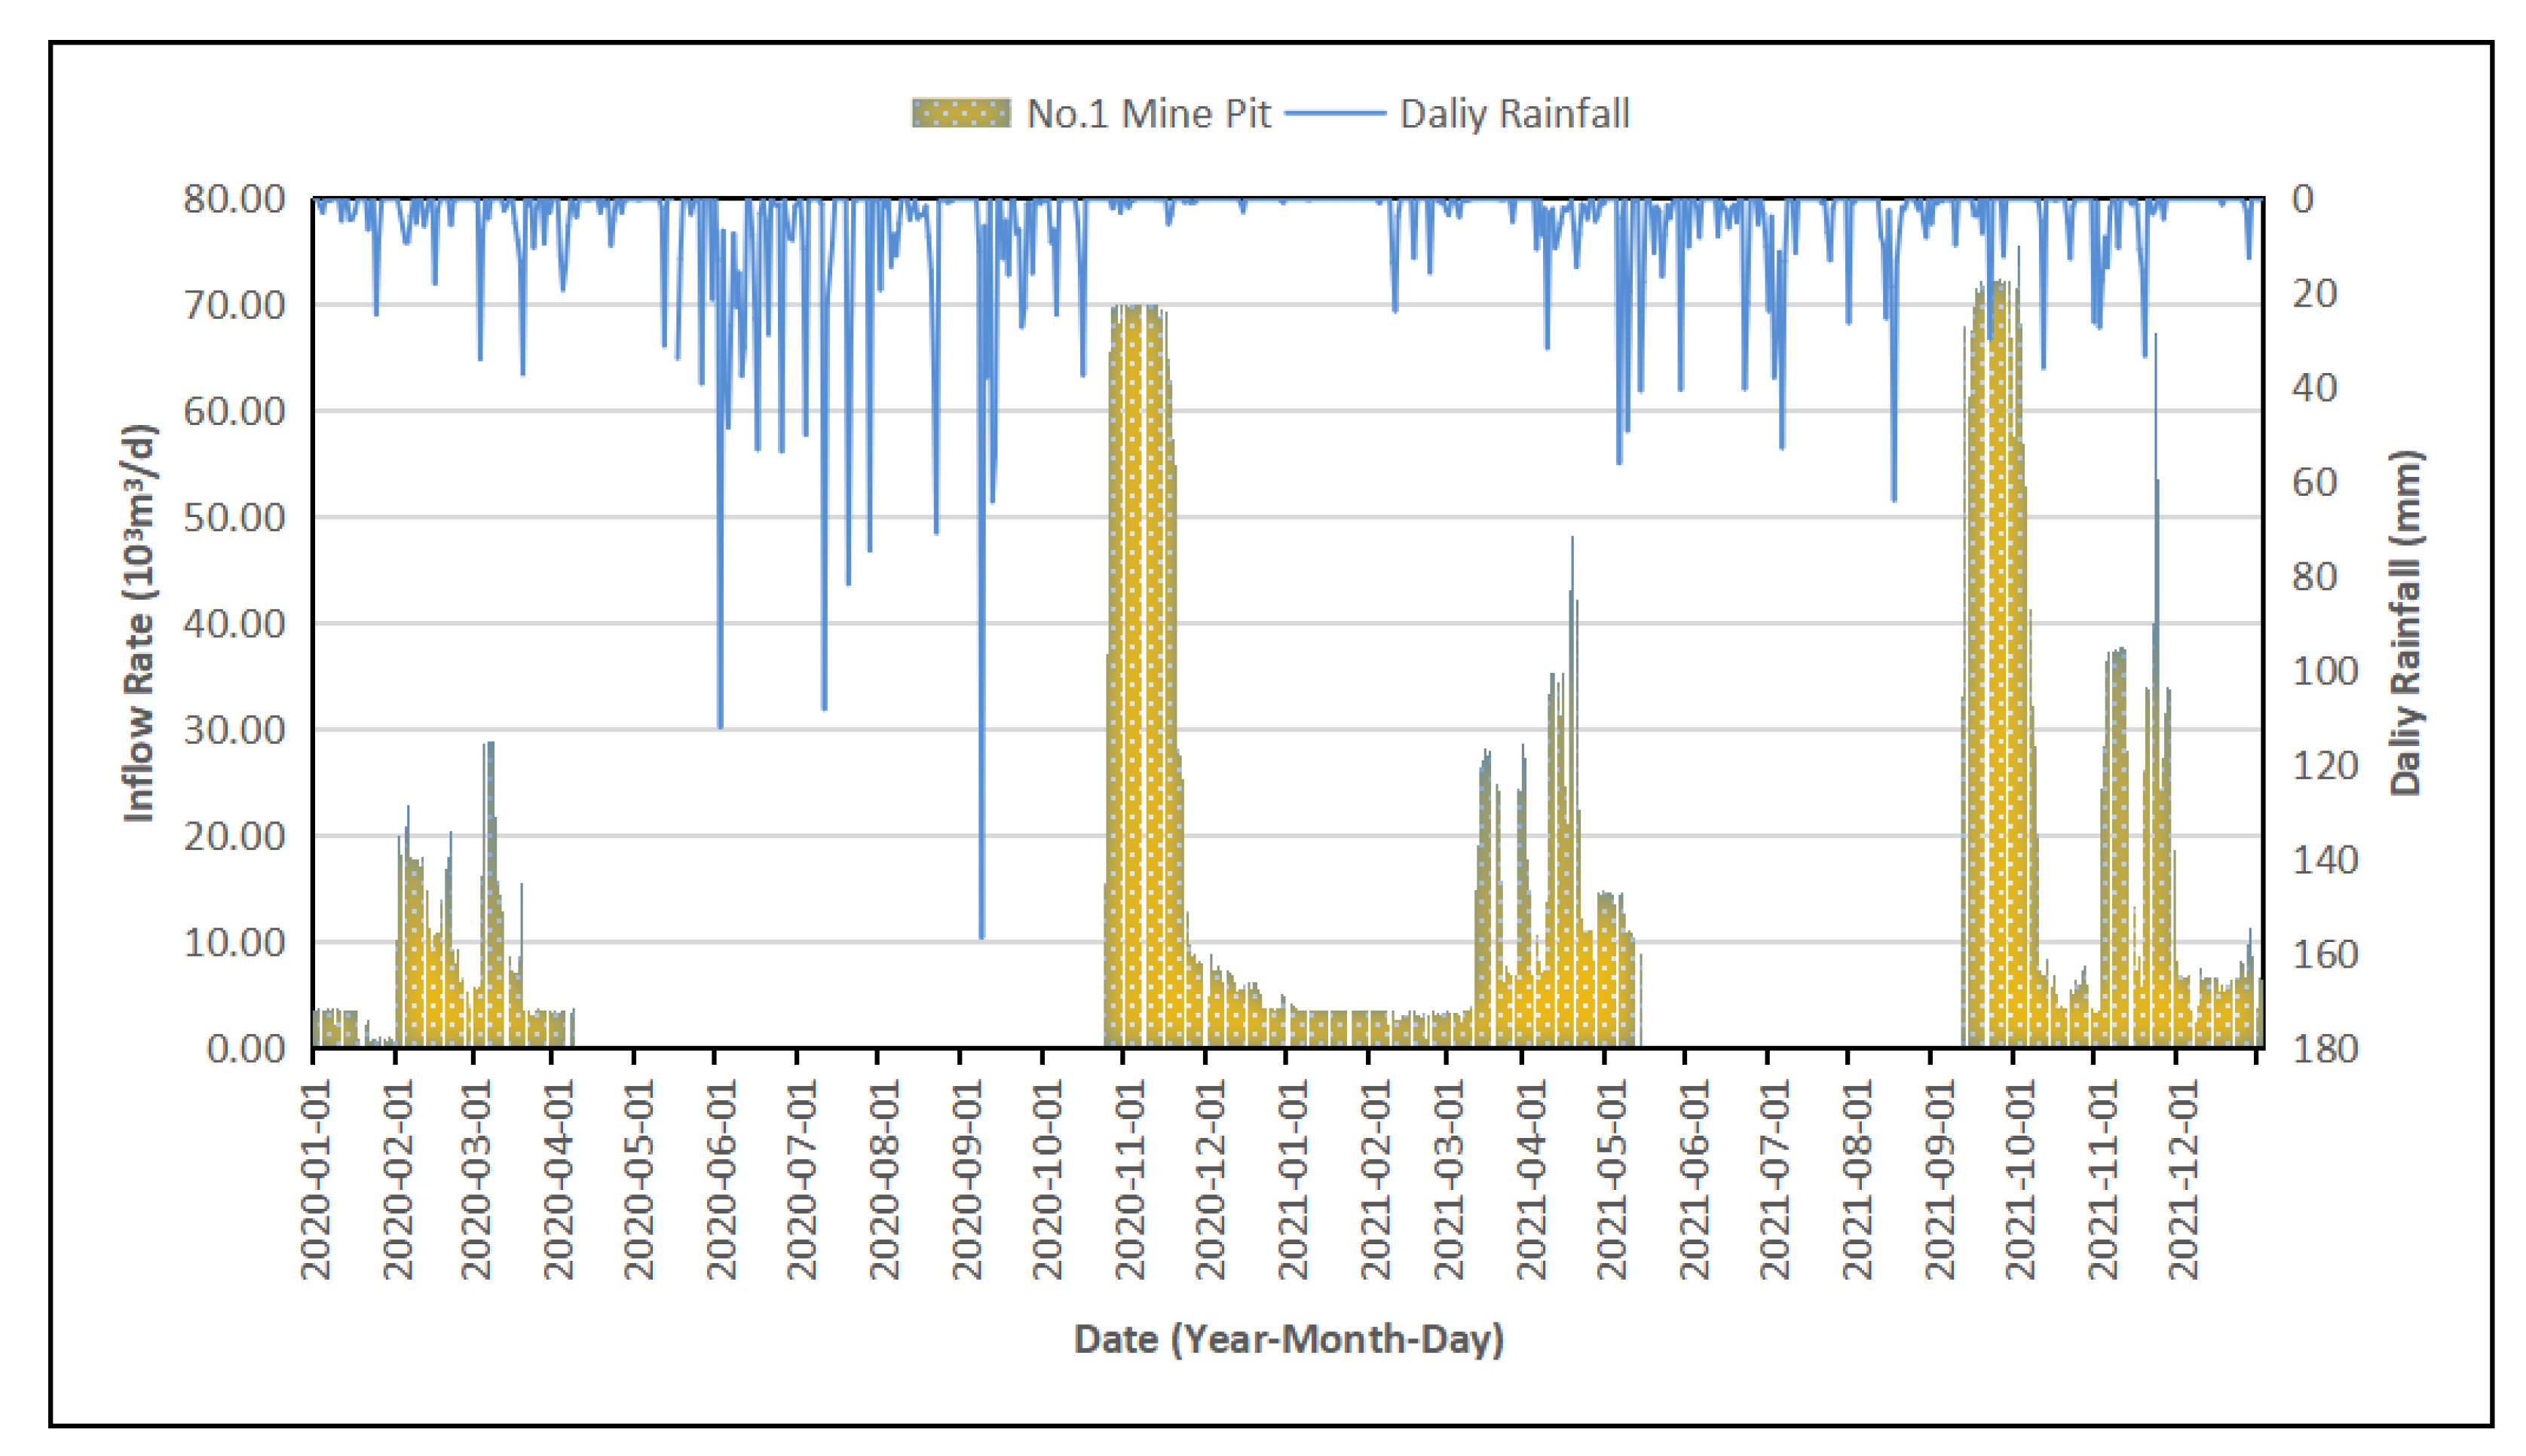
Task: Click the 50.00 inflow axis label
Action: pyautogui.click(x=234, y=518)
